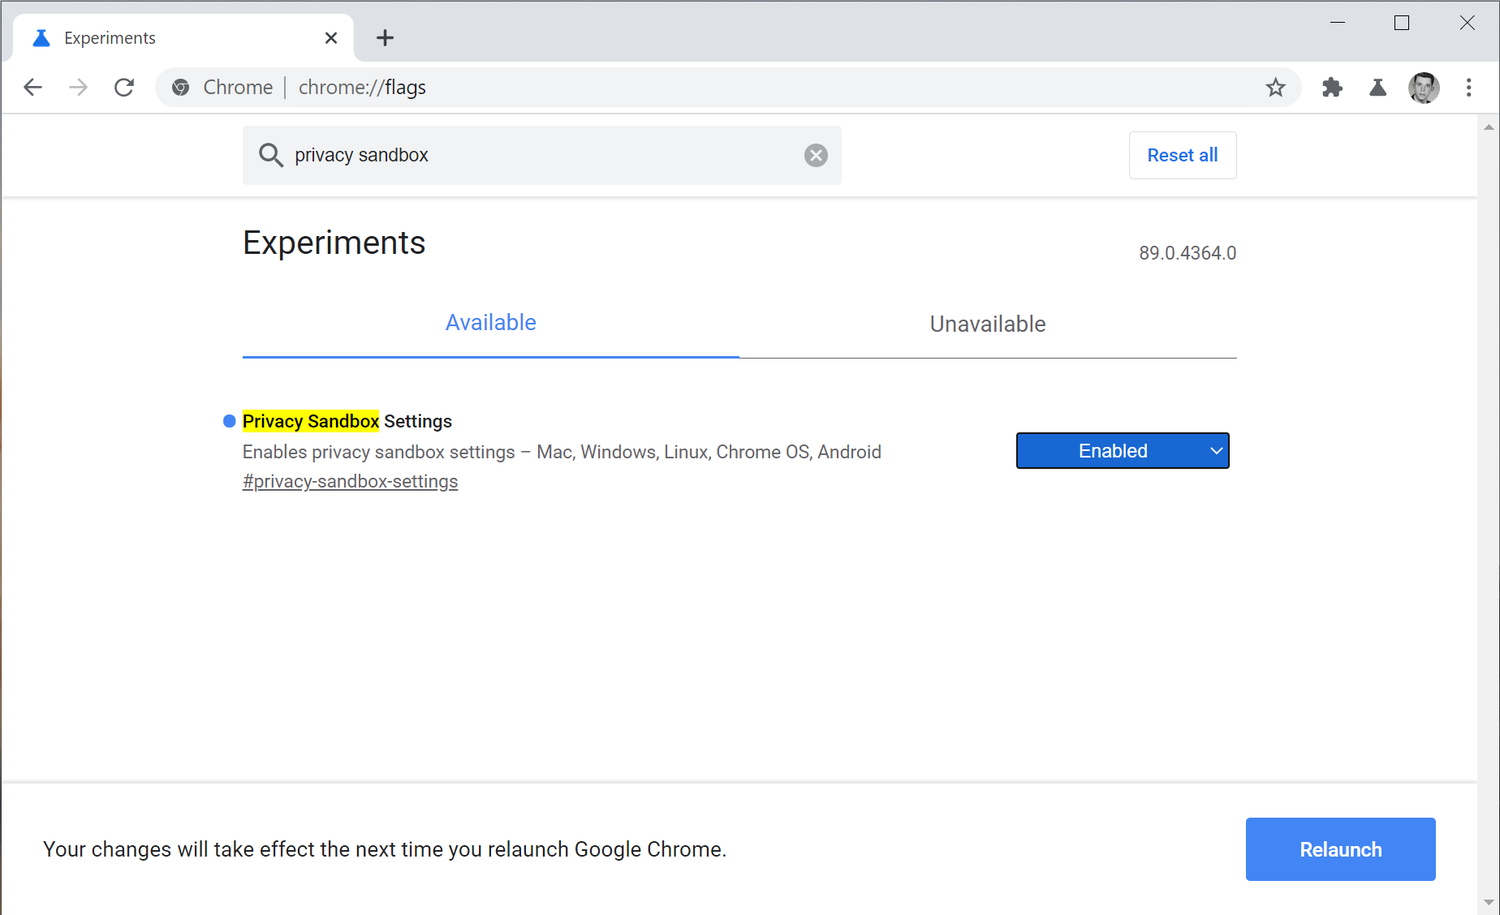This screenshot has width=1500, height=915.
Task: Open the Extensions puzzle icon
Action: (1332, 87)
